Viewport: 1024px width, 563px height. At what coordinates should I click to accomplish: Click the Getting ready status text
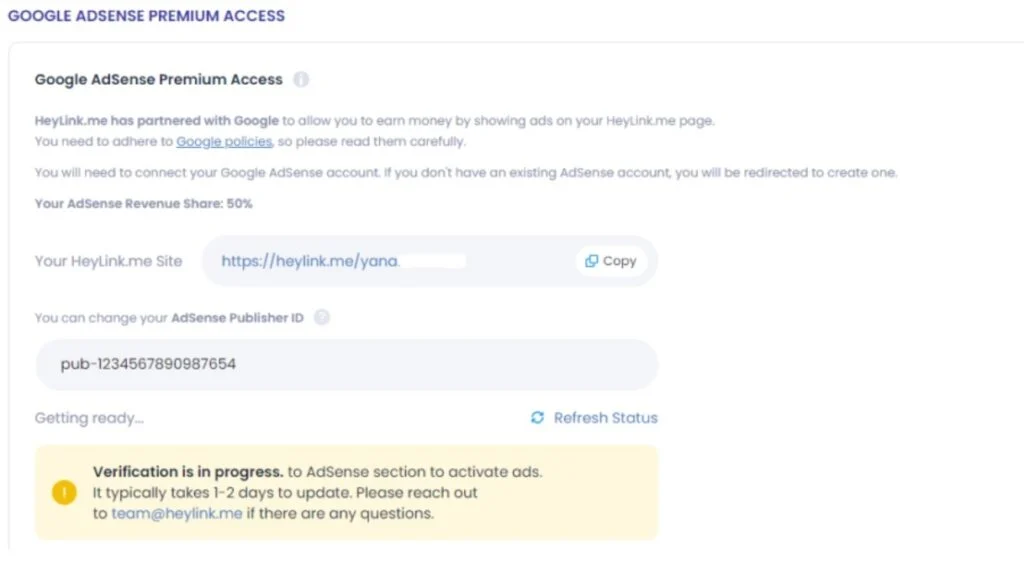point(89,418)
